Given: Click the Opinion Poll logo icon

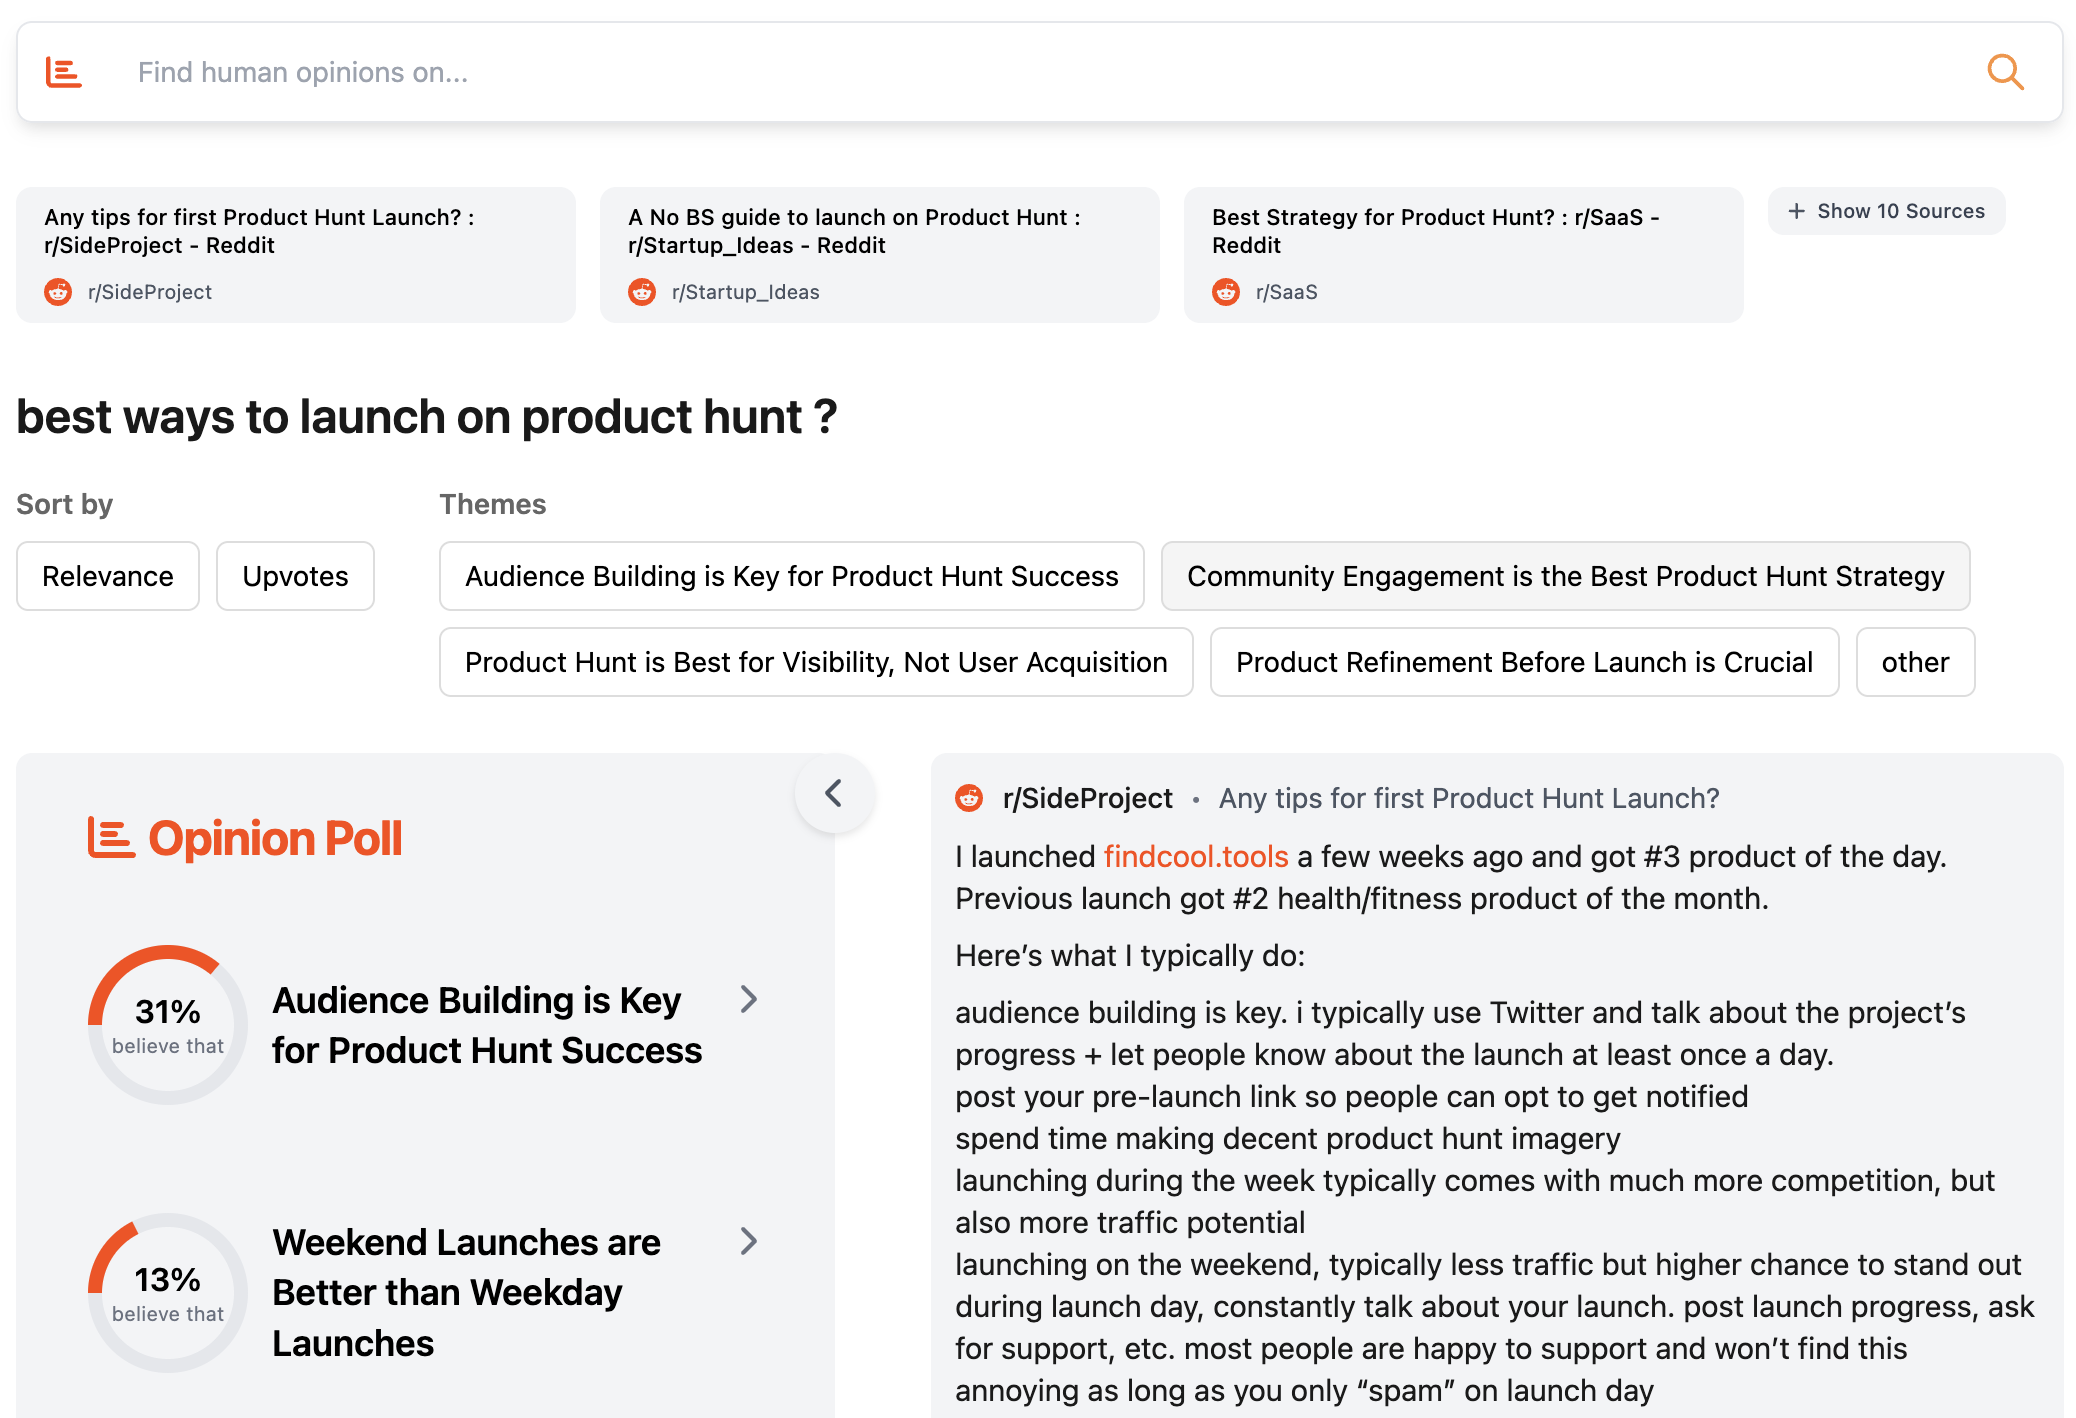Looking at the screenshot, I should 110,838.
